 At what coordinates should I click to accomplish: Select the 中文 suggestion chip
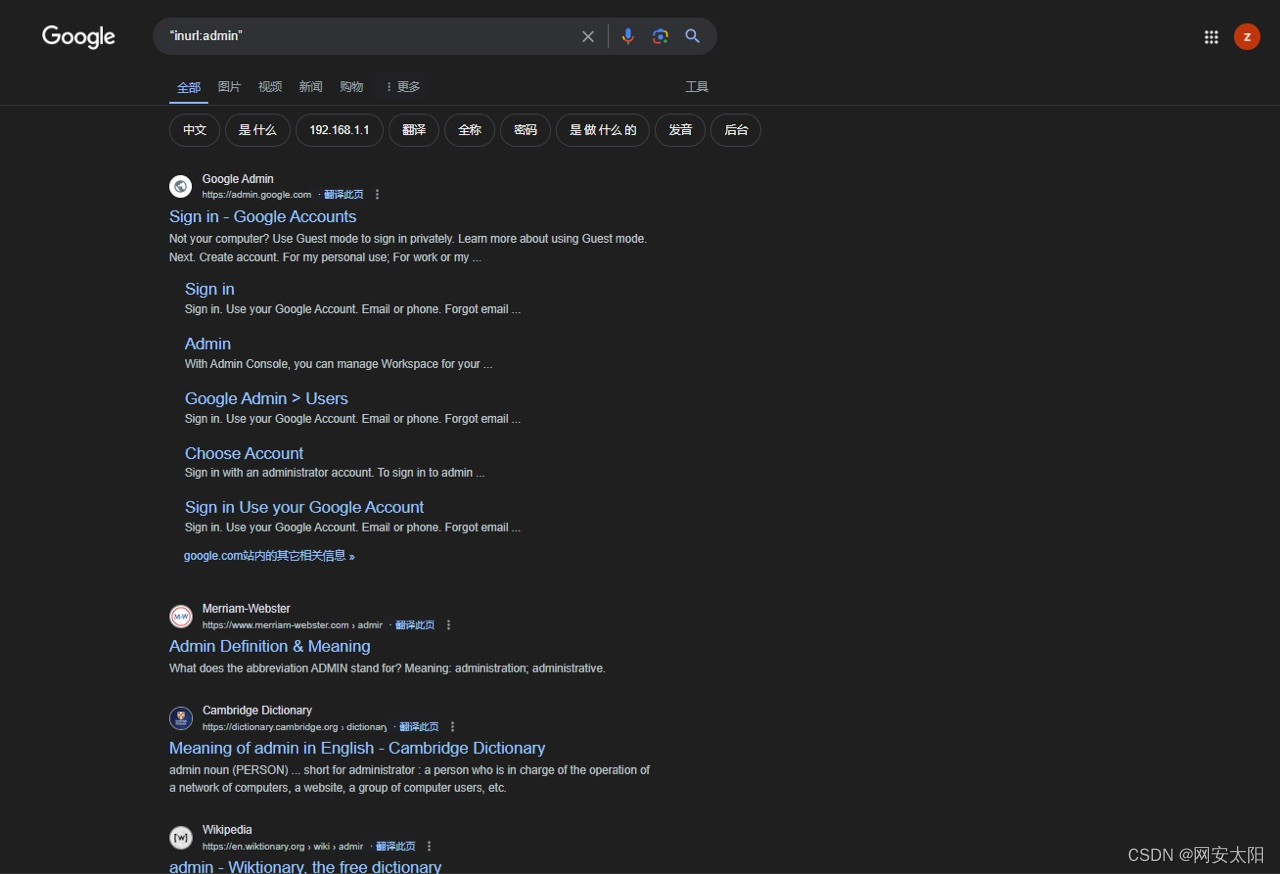click(x=195, y=130)
